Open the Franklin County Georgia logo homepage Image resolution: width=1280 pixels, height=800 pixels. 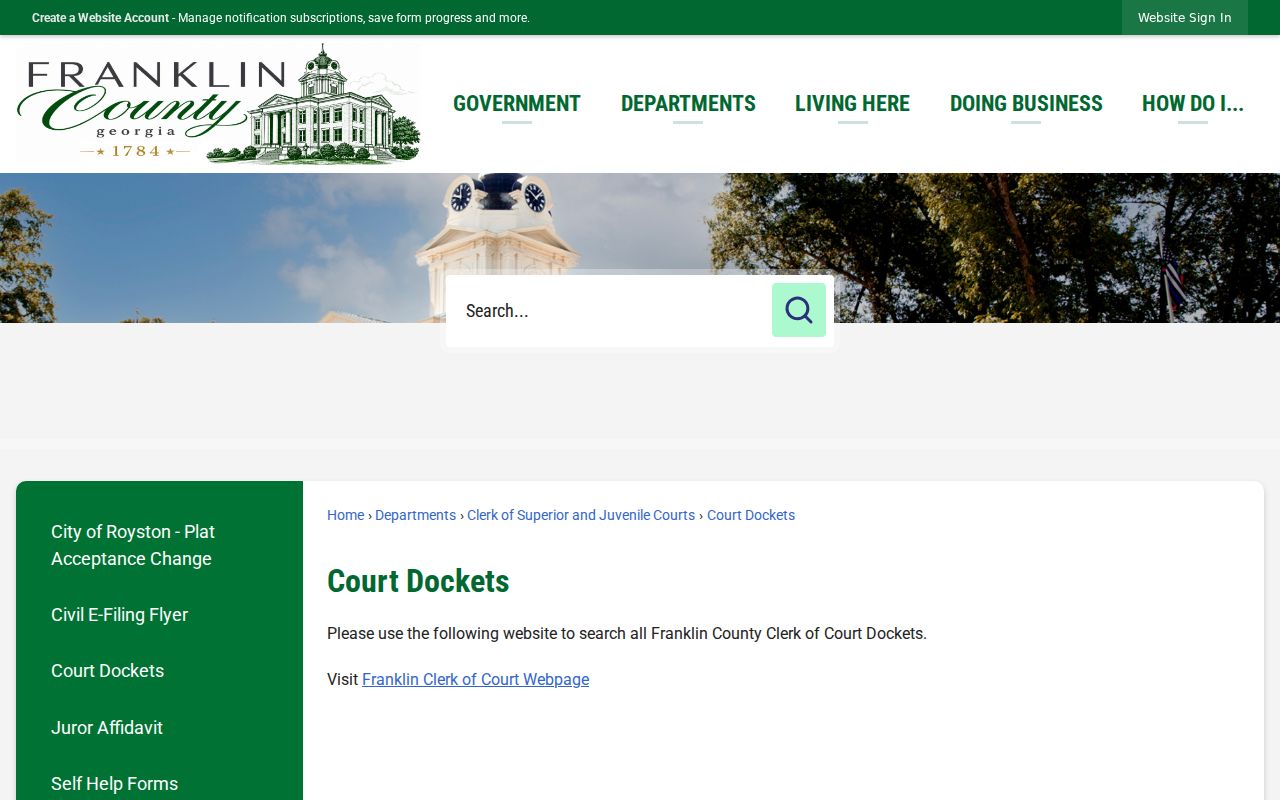219,104
